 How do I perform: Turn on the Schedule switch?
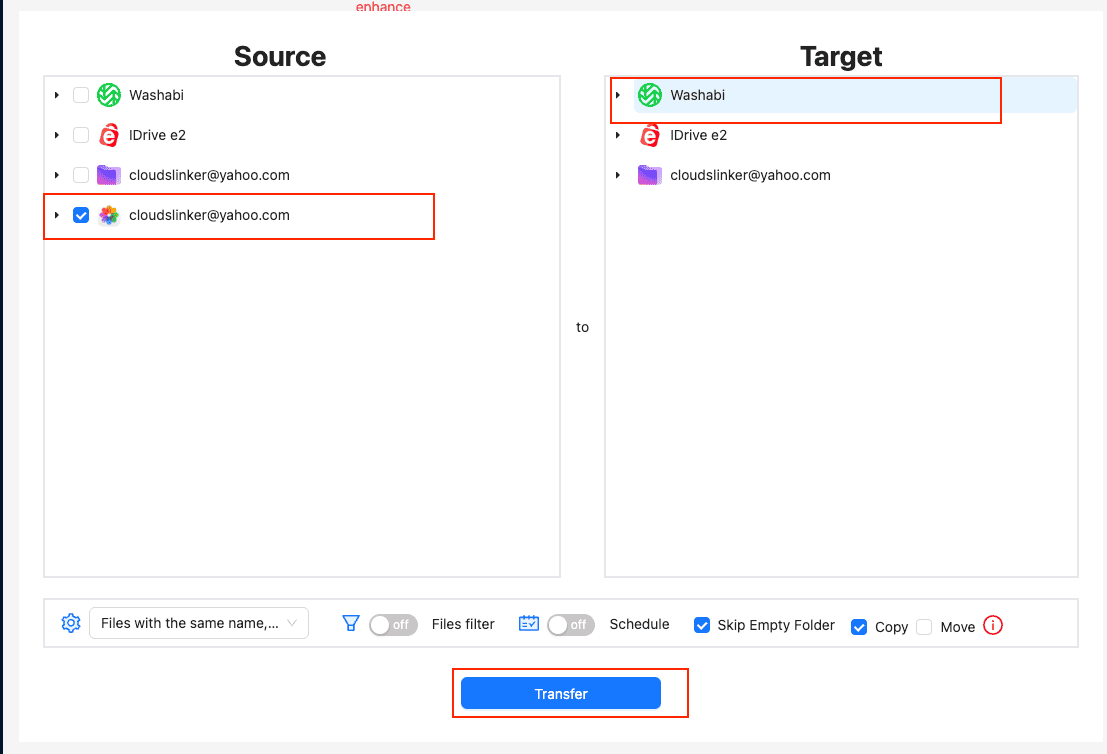[571, 625]
